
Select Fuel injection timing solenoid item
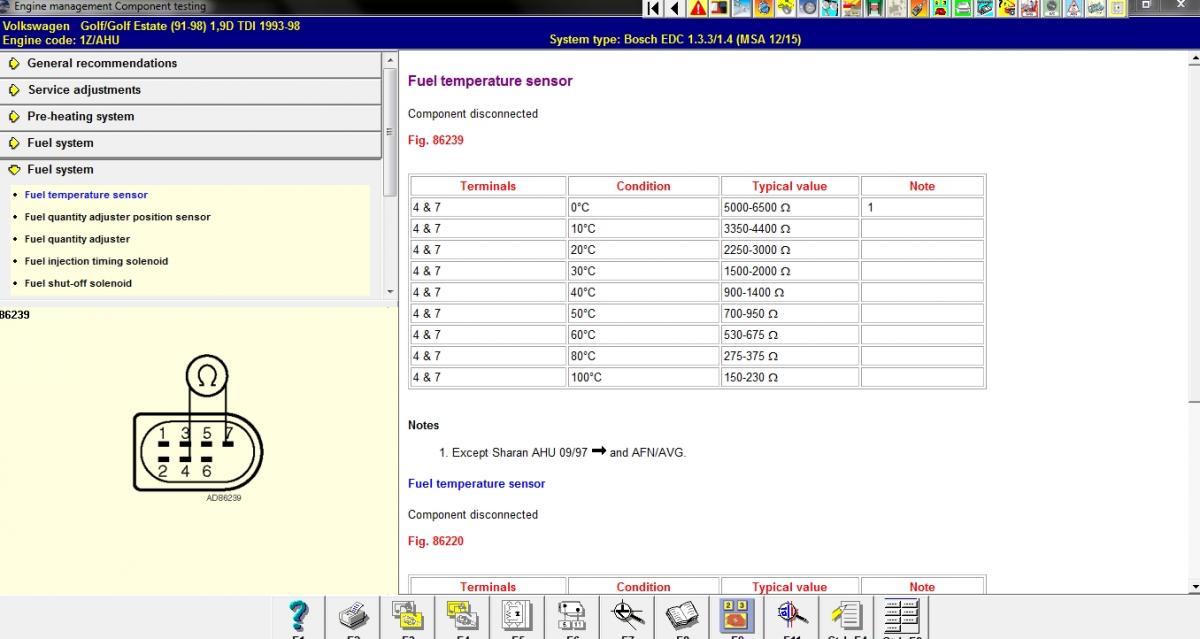click(x=96, y=261)
